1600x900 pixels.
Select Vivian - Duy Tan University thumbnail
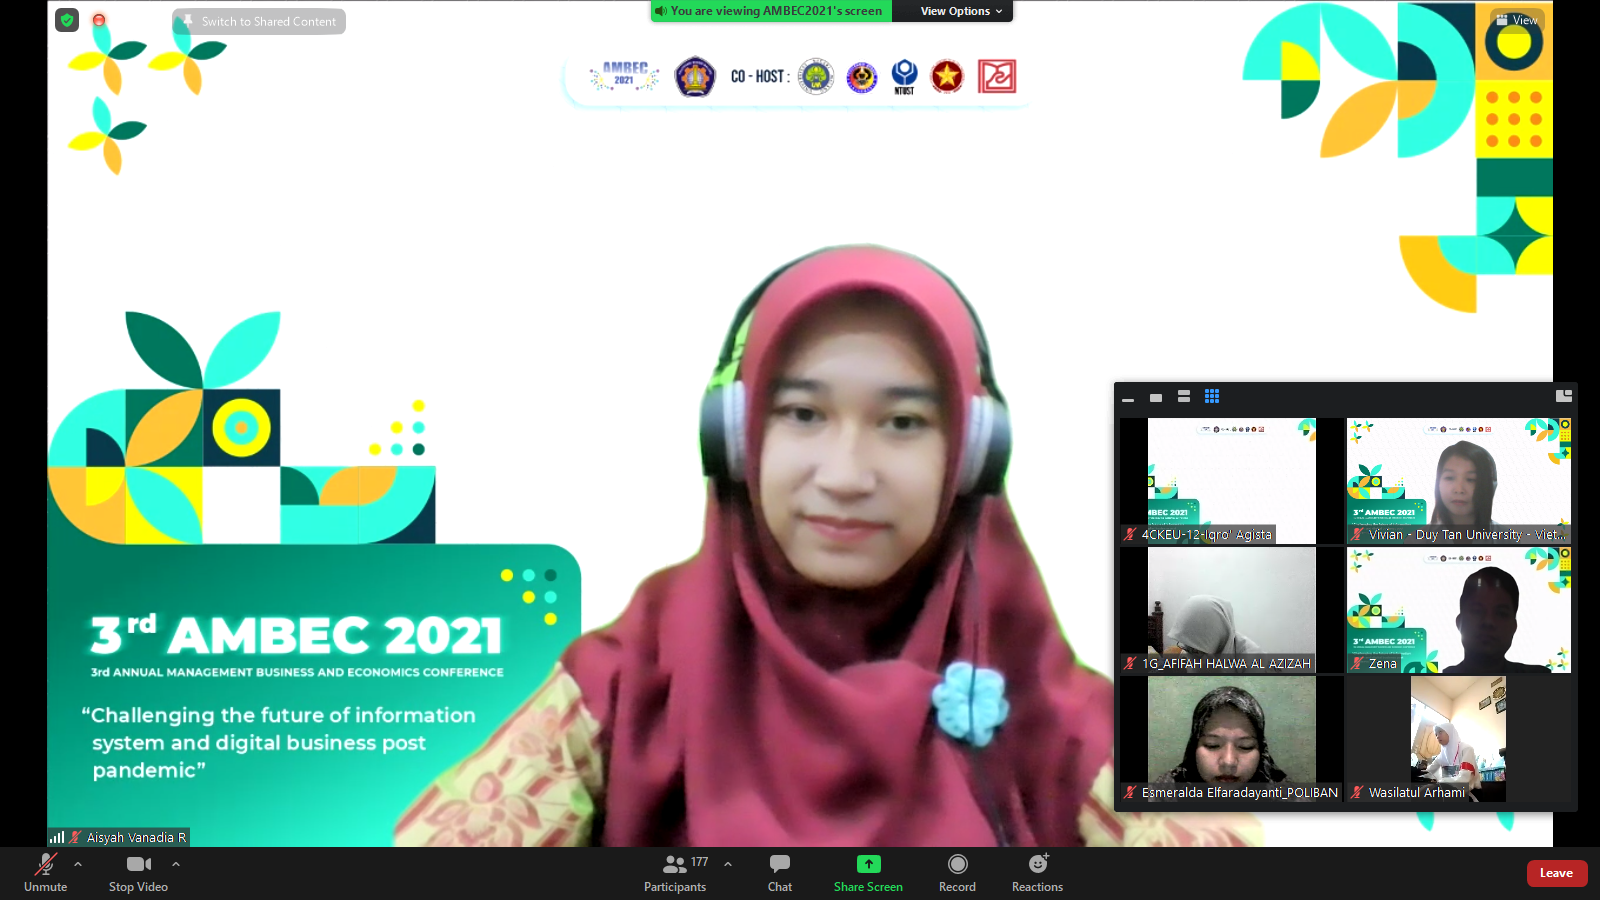(1458, 481)
